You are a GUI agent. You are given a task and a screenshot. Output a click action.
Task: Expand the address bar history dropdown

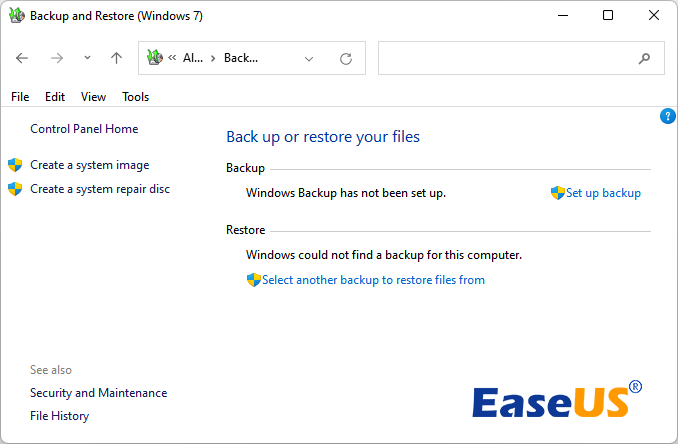(309, 59)
